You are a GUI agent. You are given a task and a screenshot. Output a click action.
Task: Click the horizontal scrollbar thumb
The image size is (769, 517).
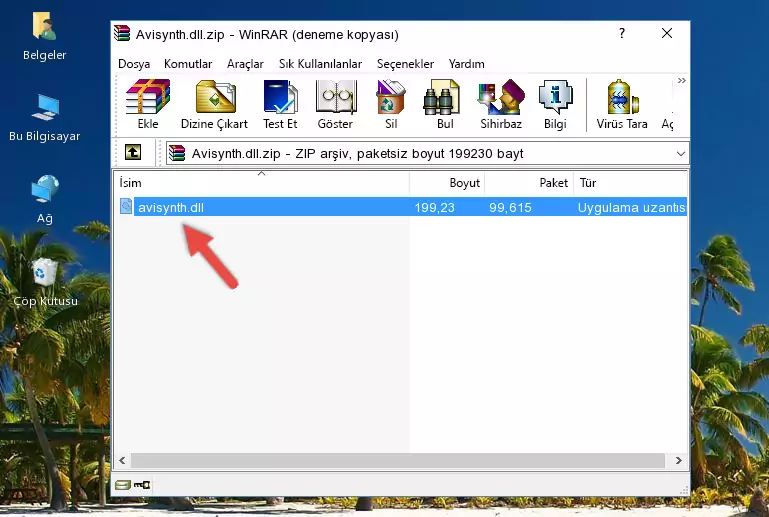pyautogui.click(x=398, y=460)
